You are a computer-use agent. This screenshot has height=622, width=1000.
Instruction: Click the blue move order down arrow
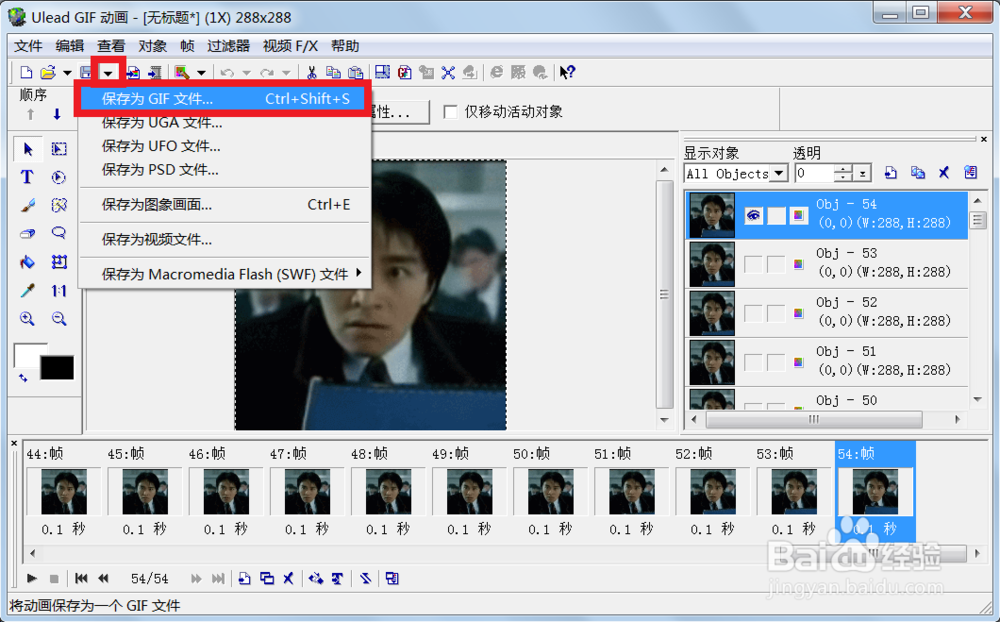pos(57,114)
